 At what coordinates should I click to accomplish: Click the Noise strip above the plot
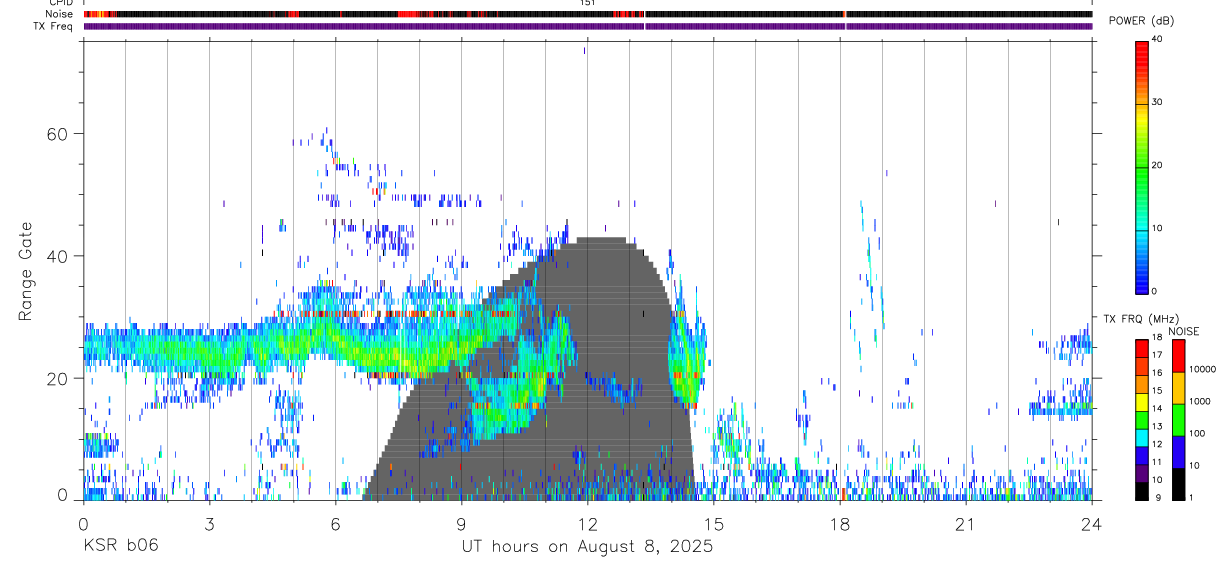click(x=587, y=14)
